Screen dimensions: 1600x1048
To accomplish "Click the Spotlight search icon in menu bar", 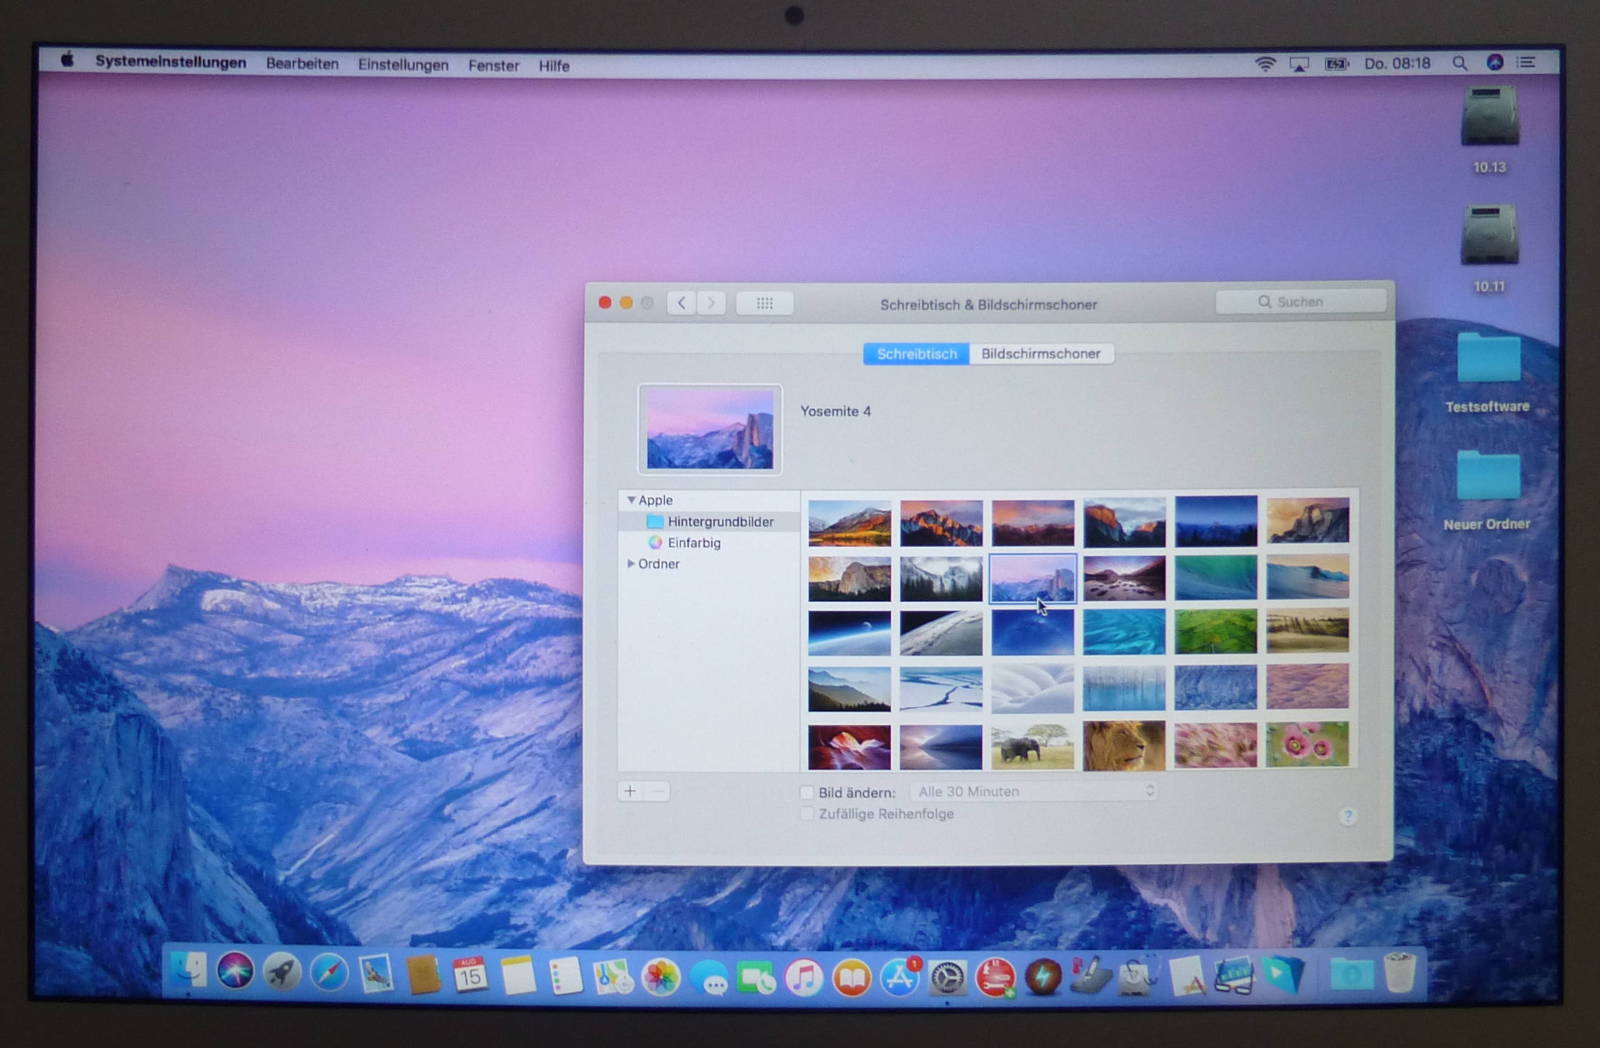I will tap(1460, 63).
